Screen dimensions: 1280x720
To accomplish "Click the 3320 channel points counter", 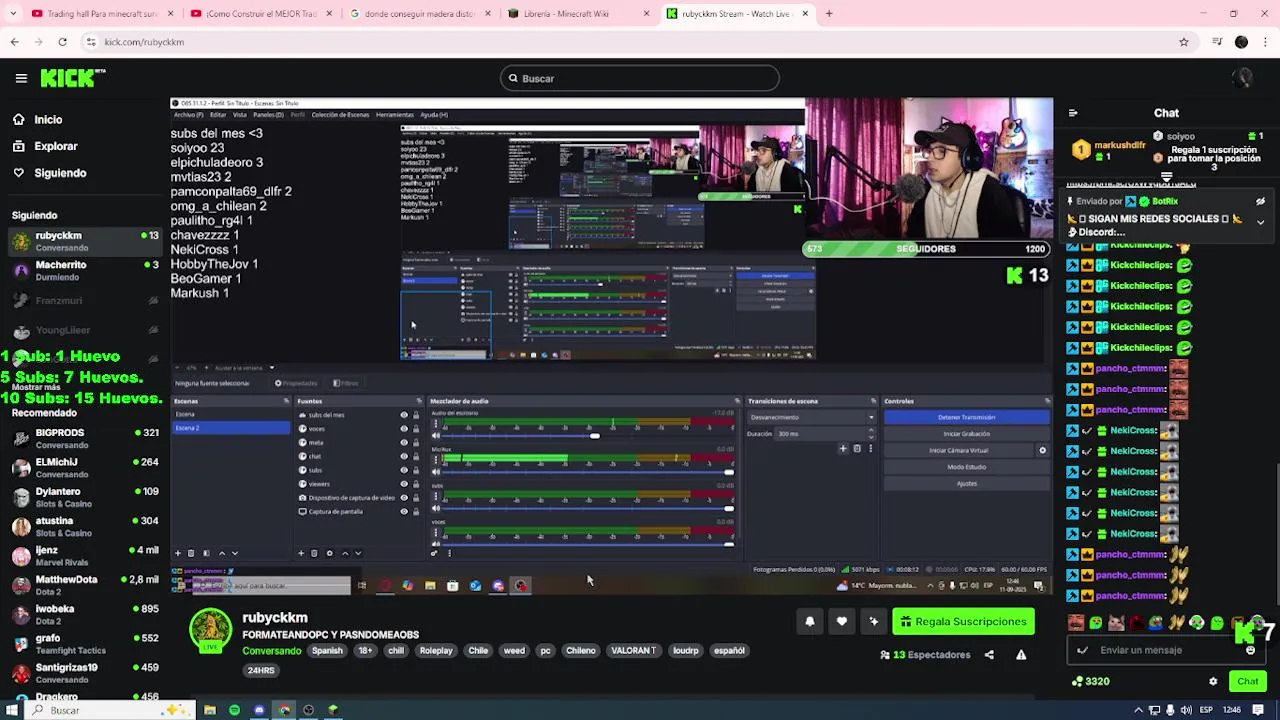I will click(1090, 682).
